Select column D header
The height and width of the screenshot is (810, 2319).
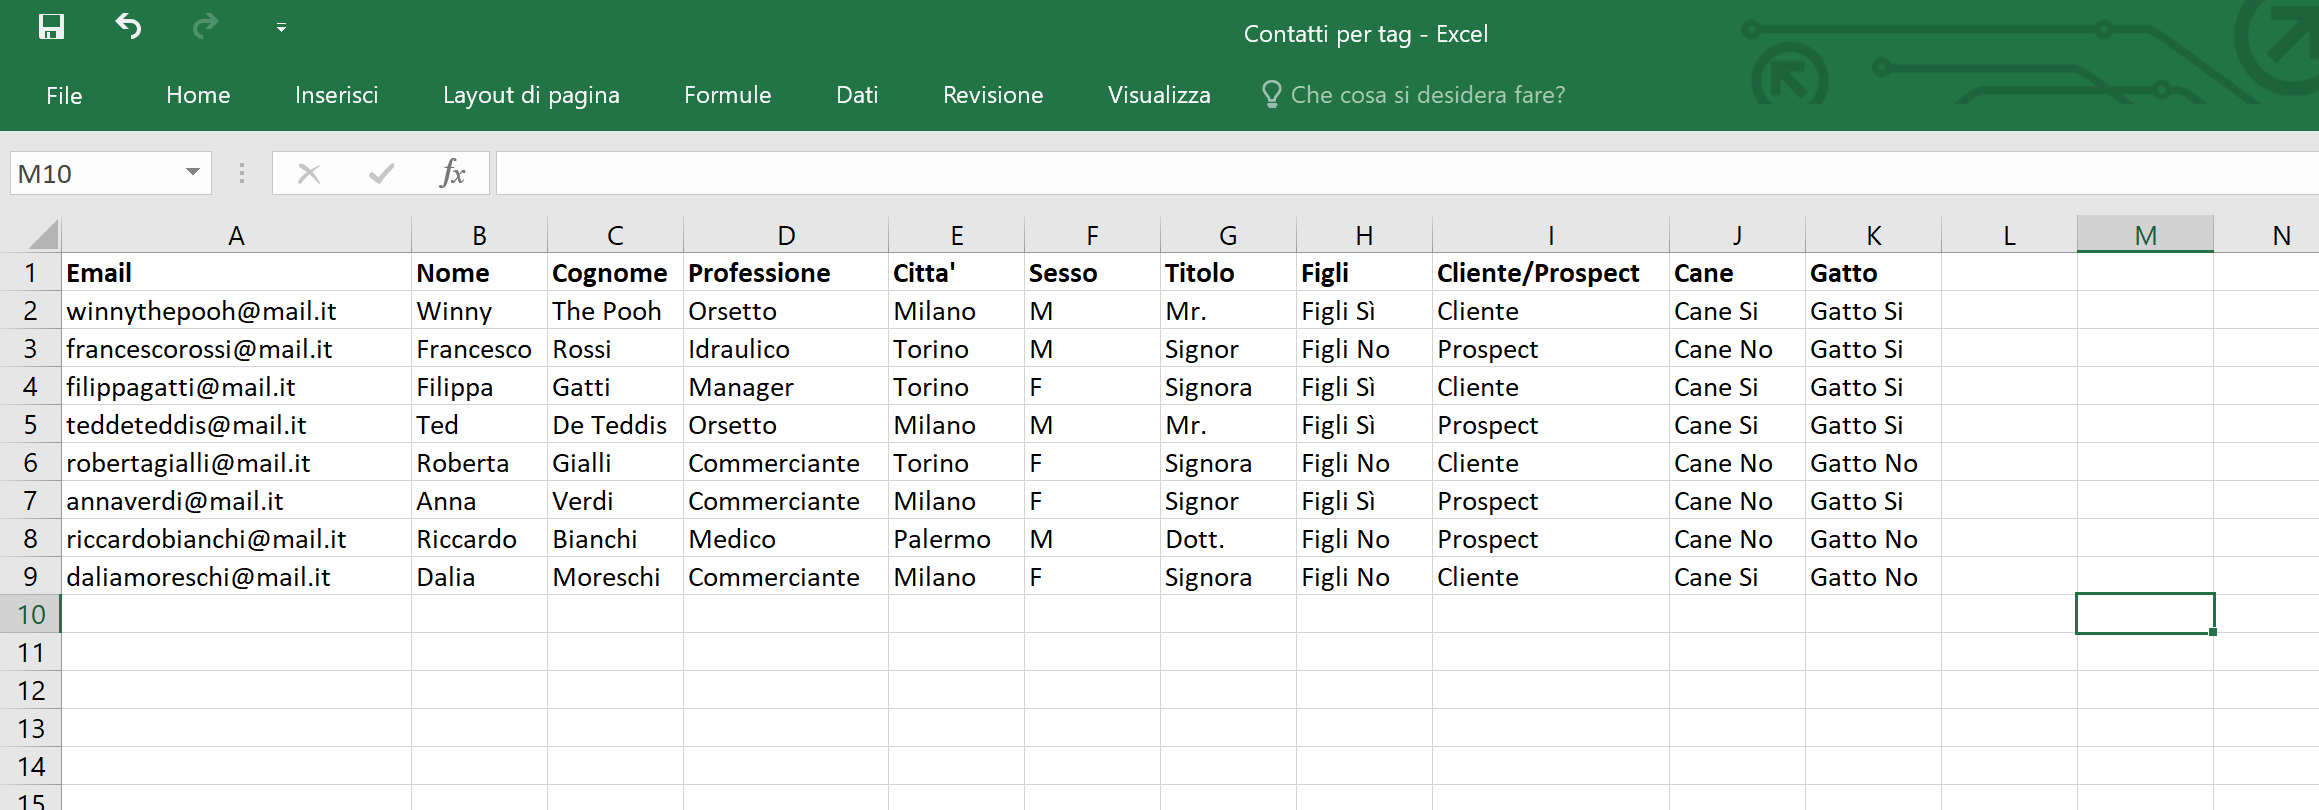(x=786, y=235)
